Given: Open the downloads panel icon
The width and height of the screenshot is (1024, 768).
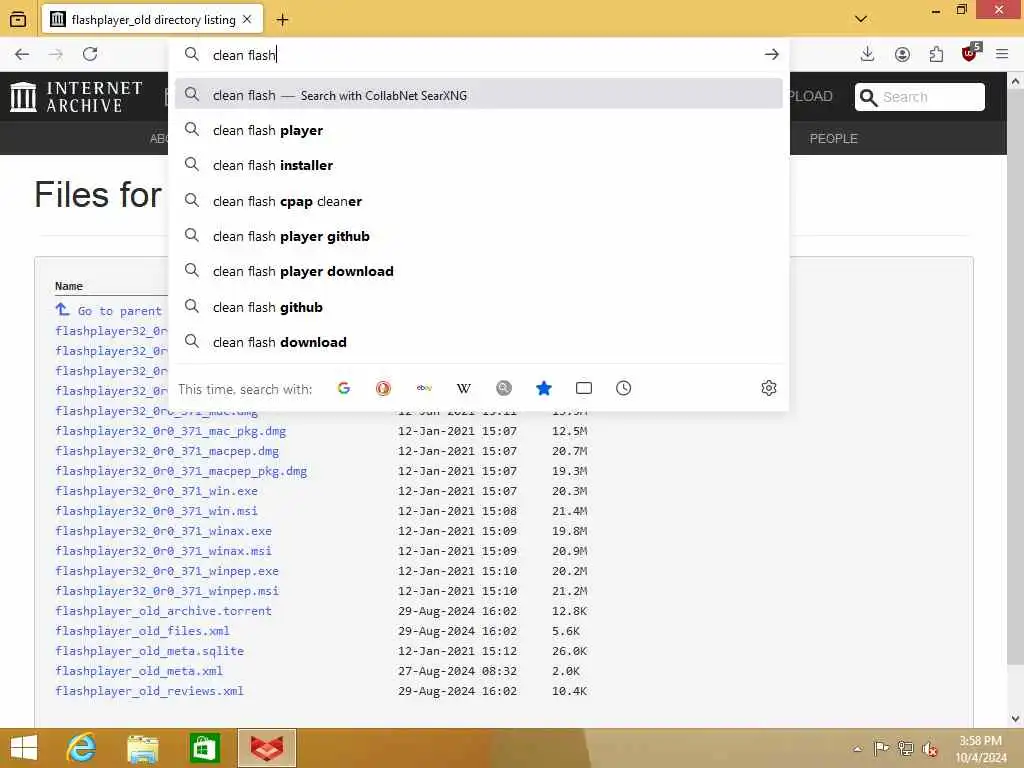Looking at the screenshot, I should pyautogui.click(x=867, y=54).
